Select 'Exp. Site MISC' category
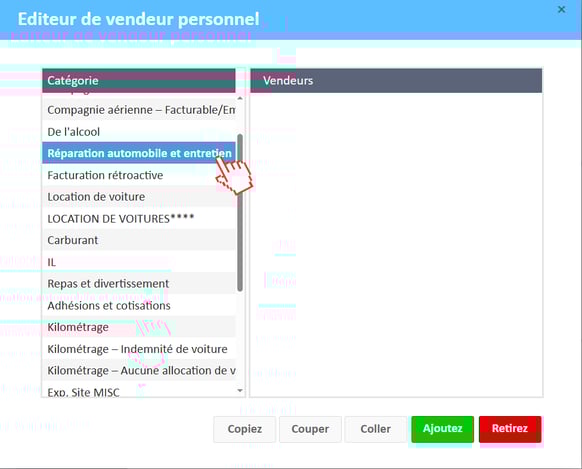Viewport: 582px width, 469px height. (x=139, y=390)
